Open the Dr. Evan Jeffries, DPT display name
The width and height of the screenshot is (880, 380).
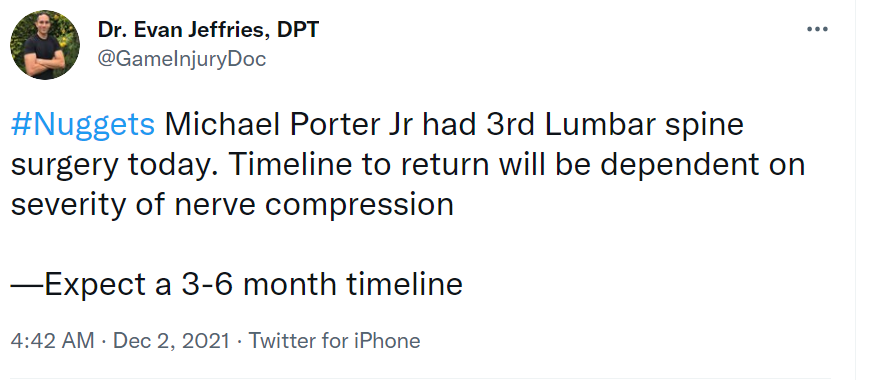tap(208, 29)
